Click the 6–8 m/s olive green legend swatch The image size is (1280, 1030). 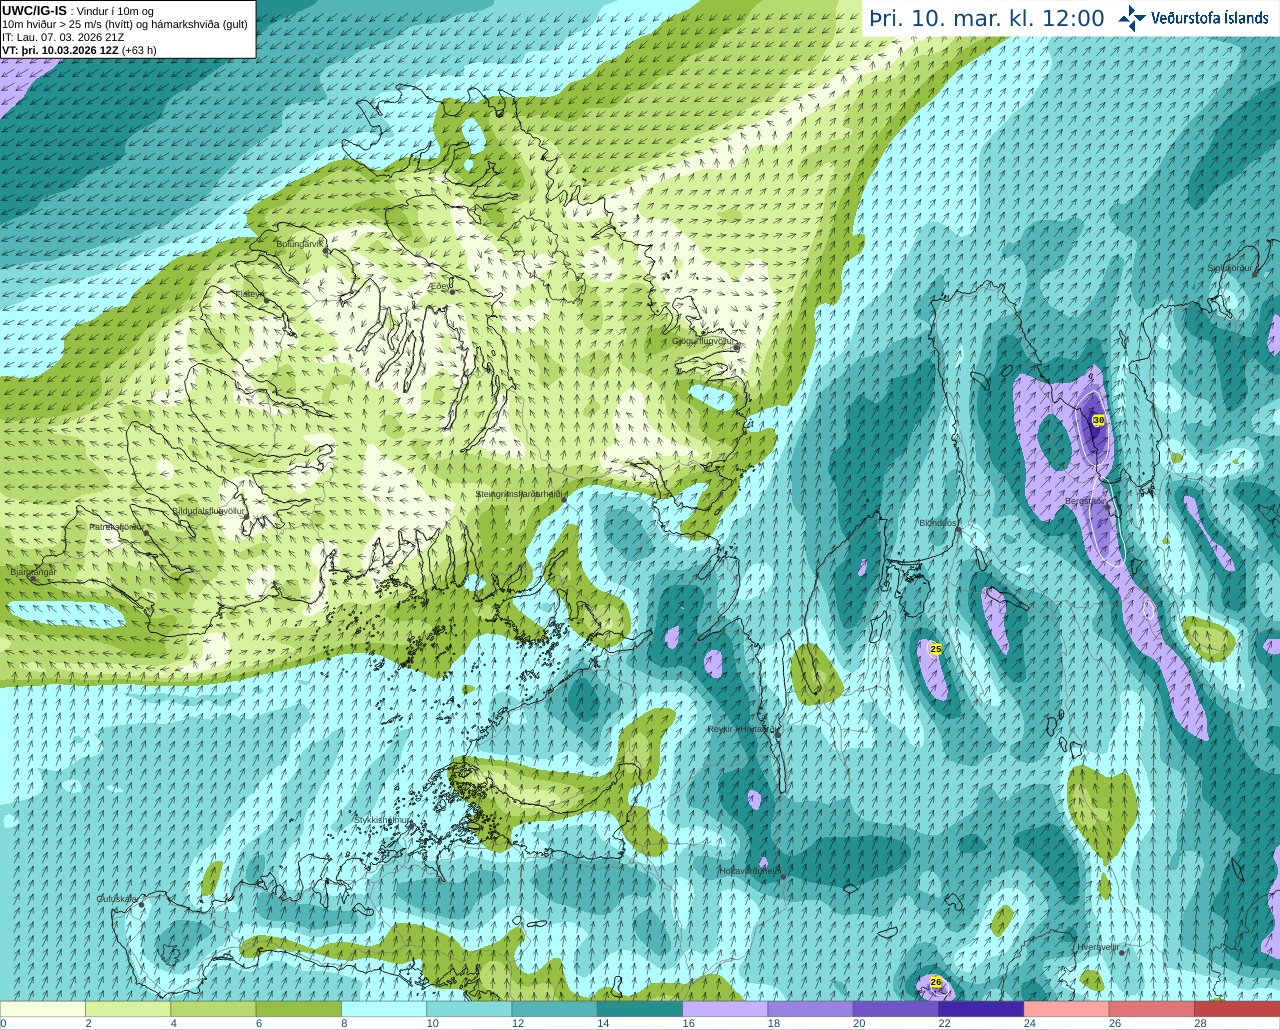[x=299, y=1009]
